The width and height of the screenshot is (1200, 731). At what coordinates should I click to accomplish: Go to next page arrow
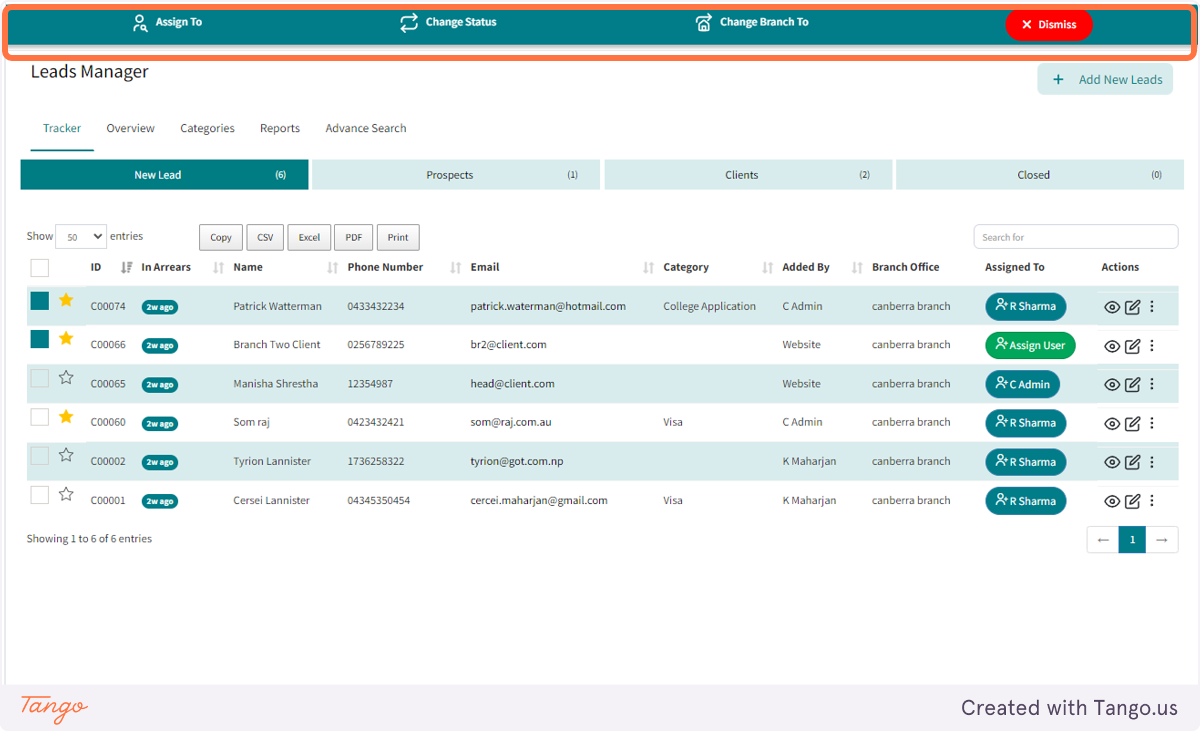(1162, 540)
